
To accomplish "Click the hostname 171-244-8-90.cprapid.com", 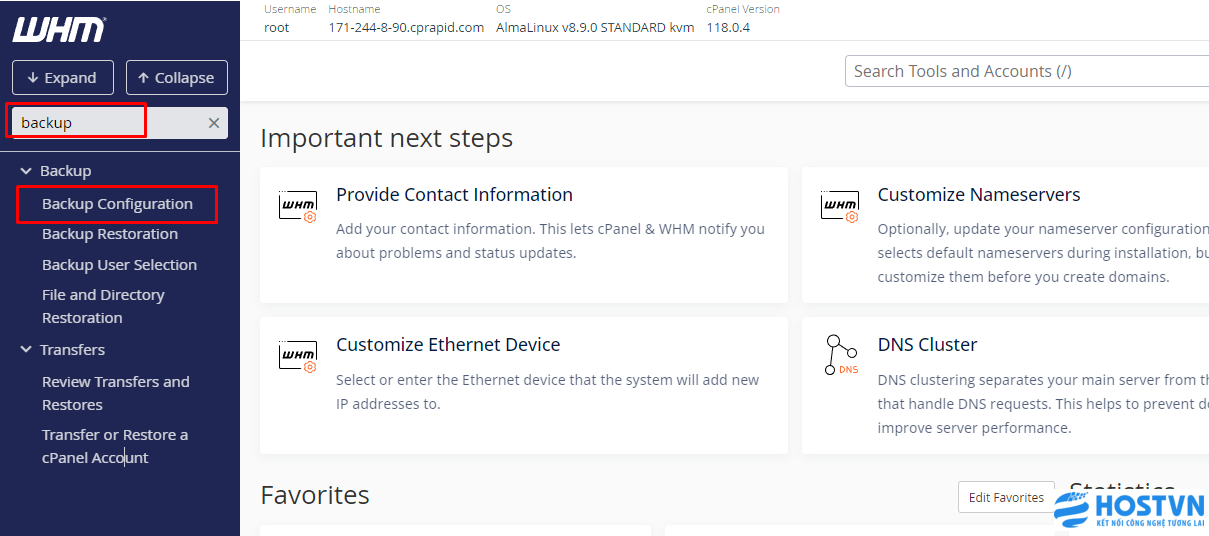I will tap(406, 27).
